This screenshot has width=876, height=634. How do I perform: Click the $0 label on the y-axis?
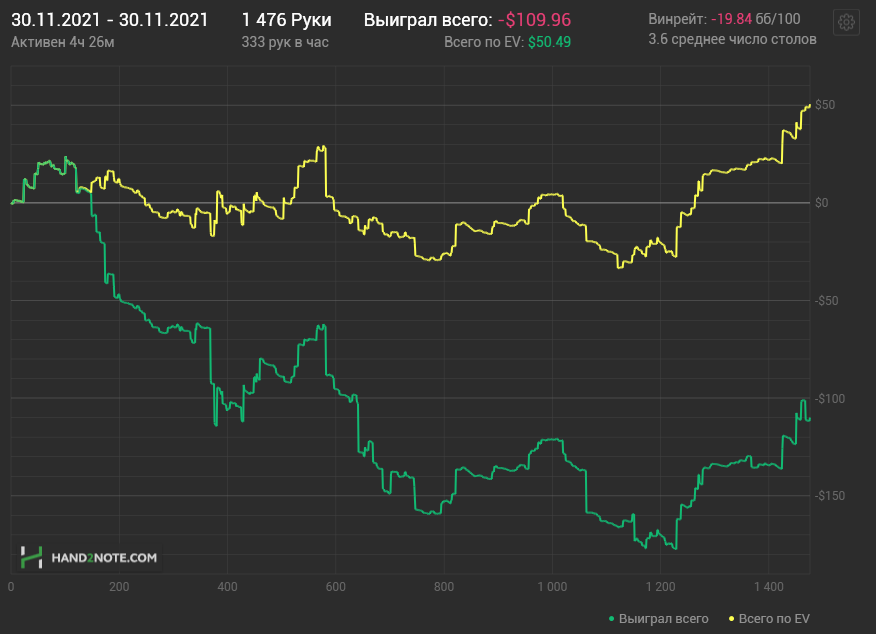point(821,203)
